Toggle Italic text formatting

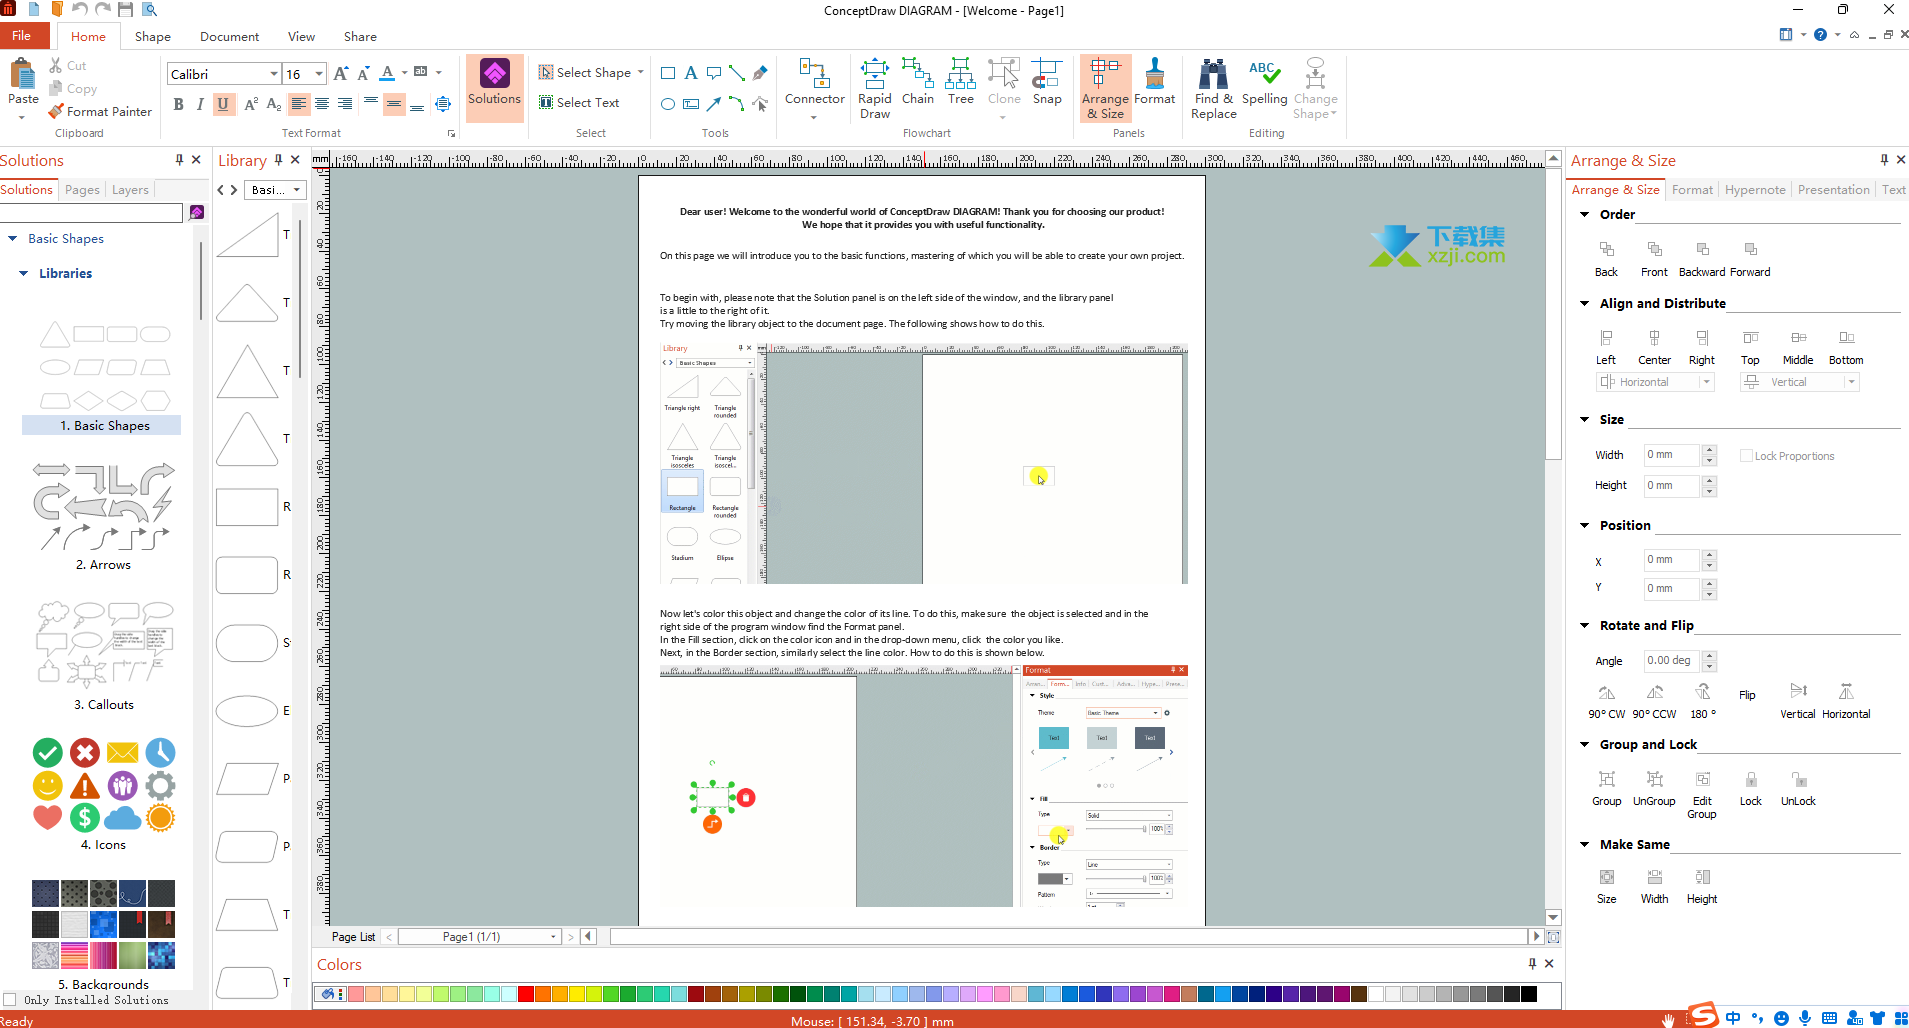[x=200, y=104]
